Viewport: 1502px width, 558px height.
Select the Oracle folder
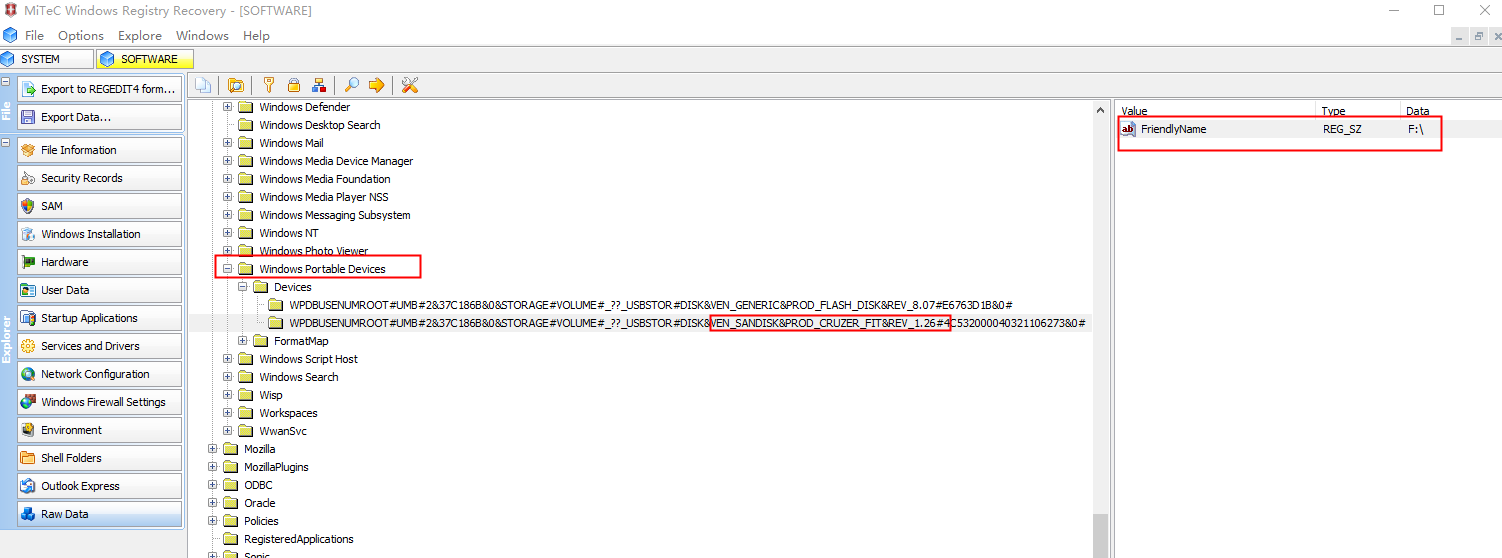click(x=259, y=503)
